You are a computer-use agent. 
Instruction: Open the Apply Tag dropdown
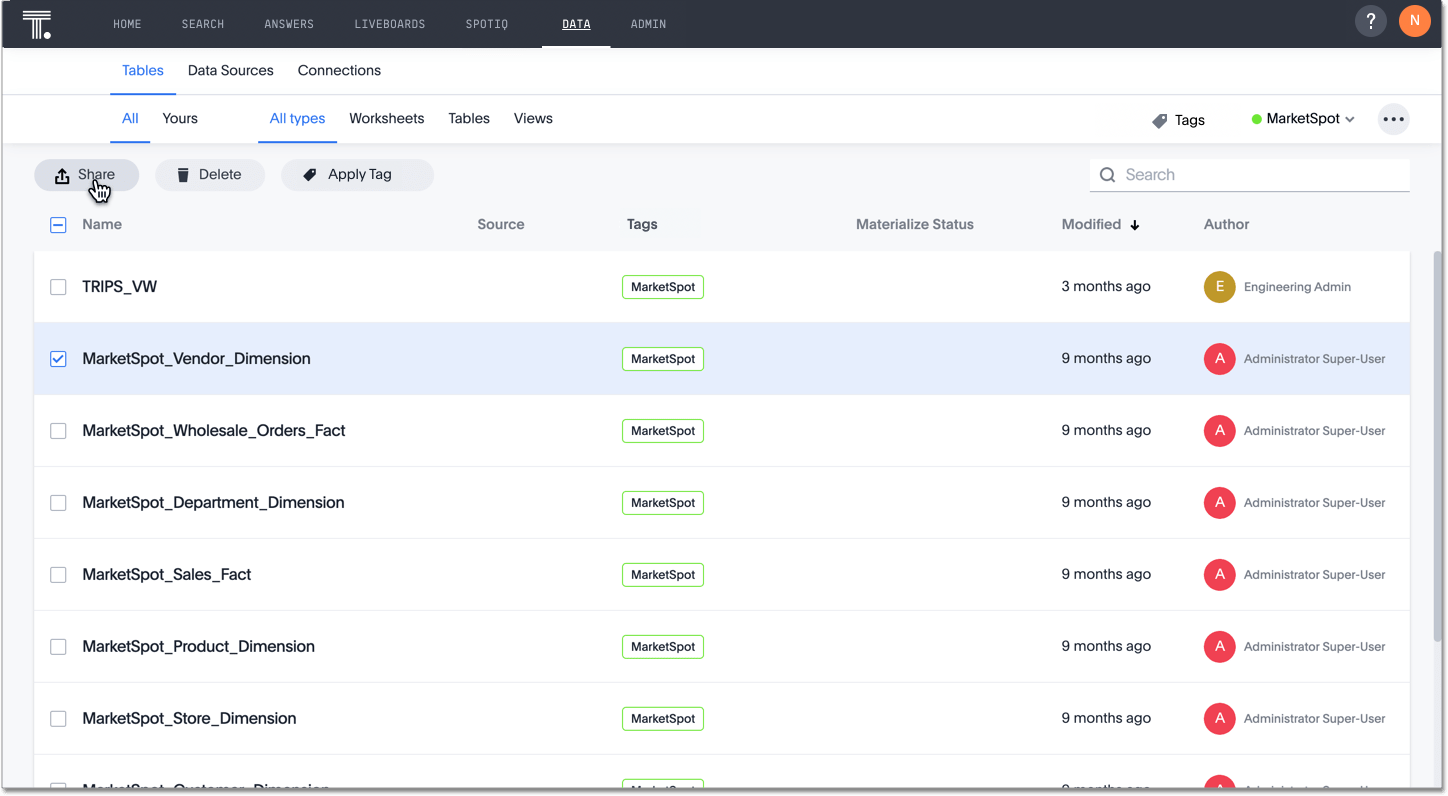click(x=357, y=175)
